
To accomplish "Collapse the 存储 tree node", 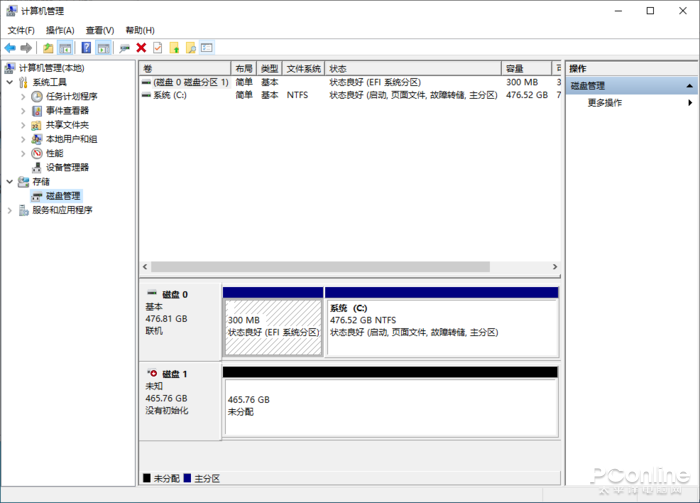I will point(10,182).
